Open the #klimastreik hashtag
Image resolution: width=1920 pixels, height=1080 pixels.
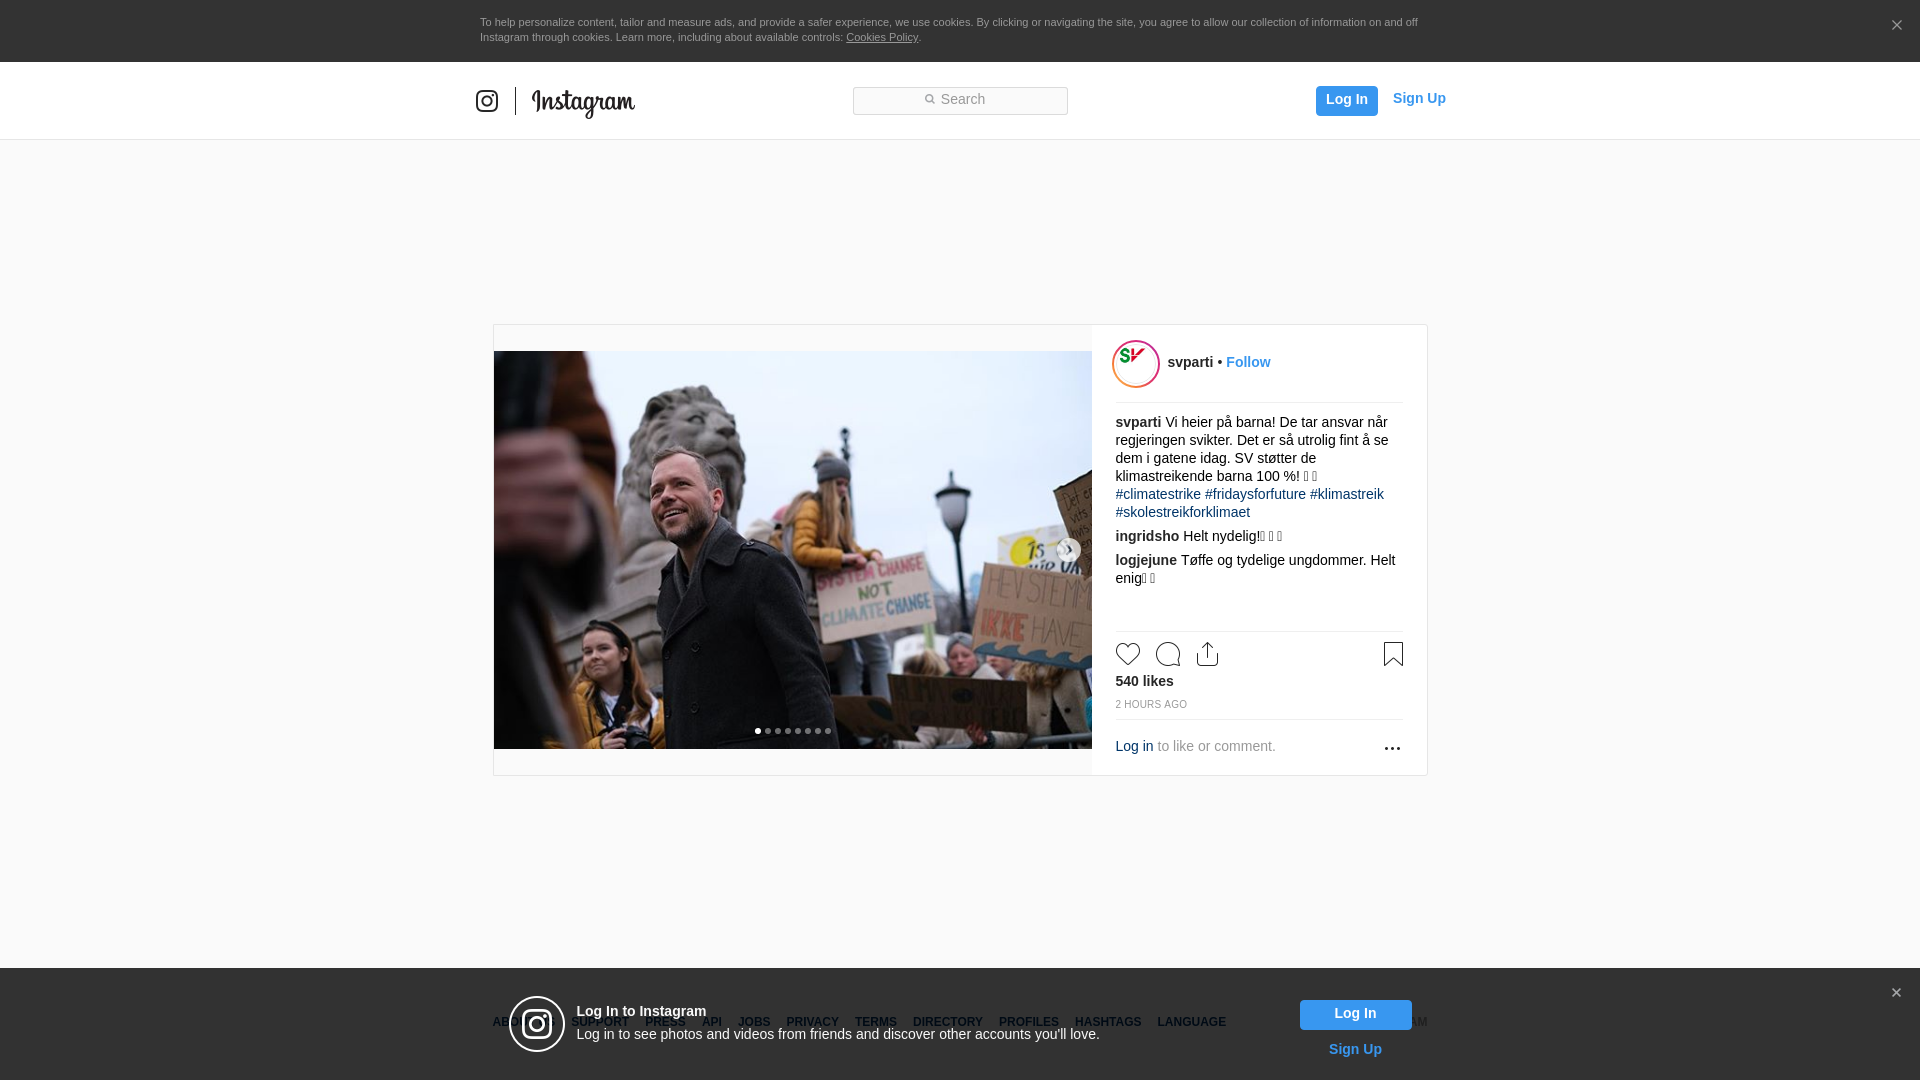click(1346, 494)
